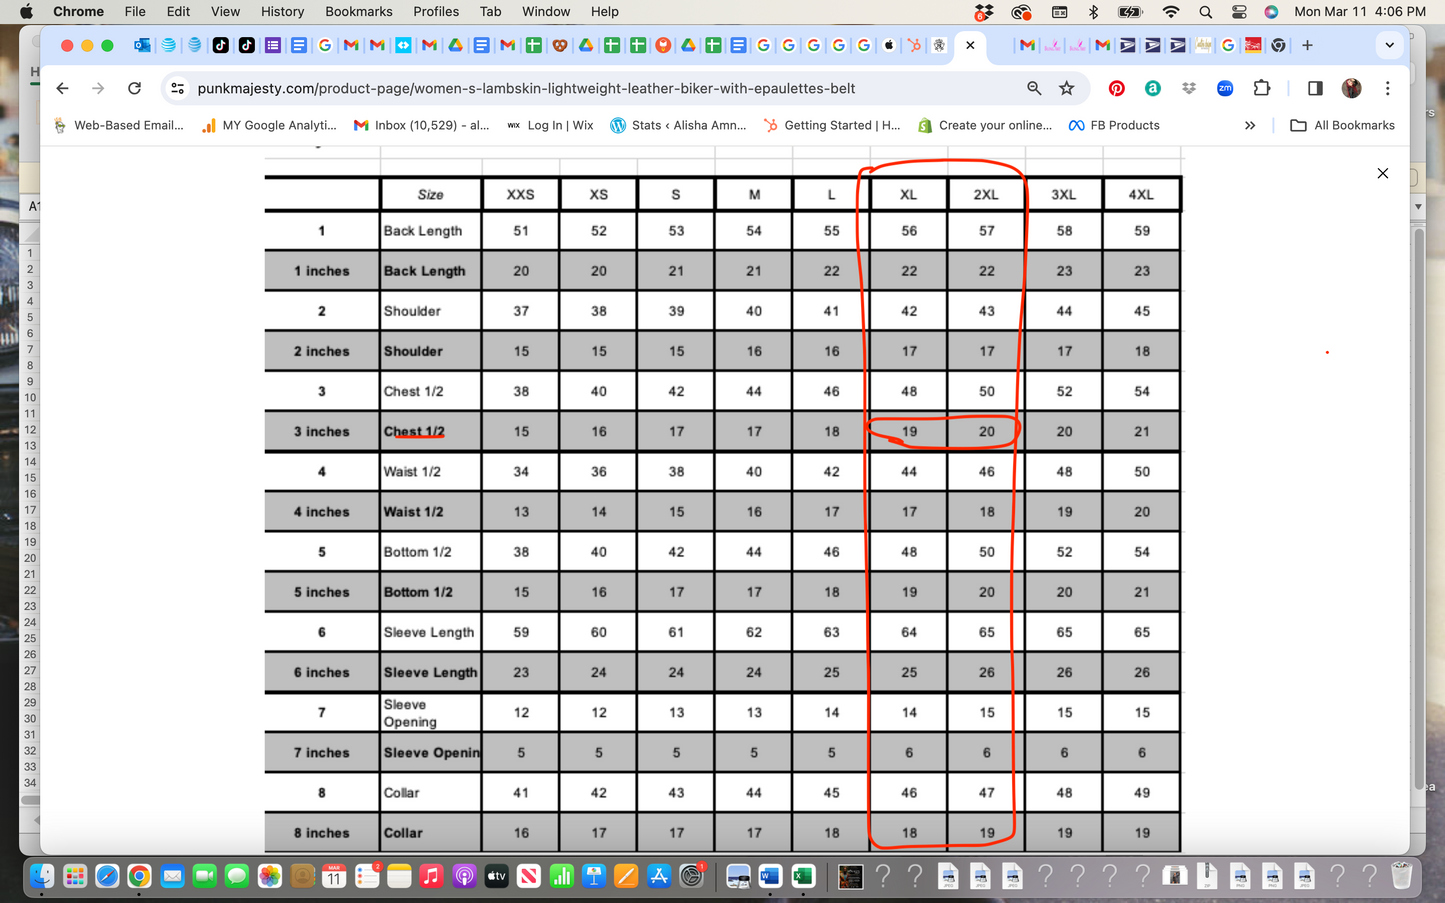Open the Bookmarks menu in the menu bar
Image resolution: width=1445 pixels, height=903 pixels.
358,12
